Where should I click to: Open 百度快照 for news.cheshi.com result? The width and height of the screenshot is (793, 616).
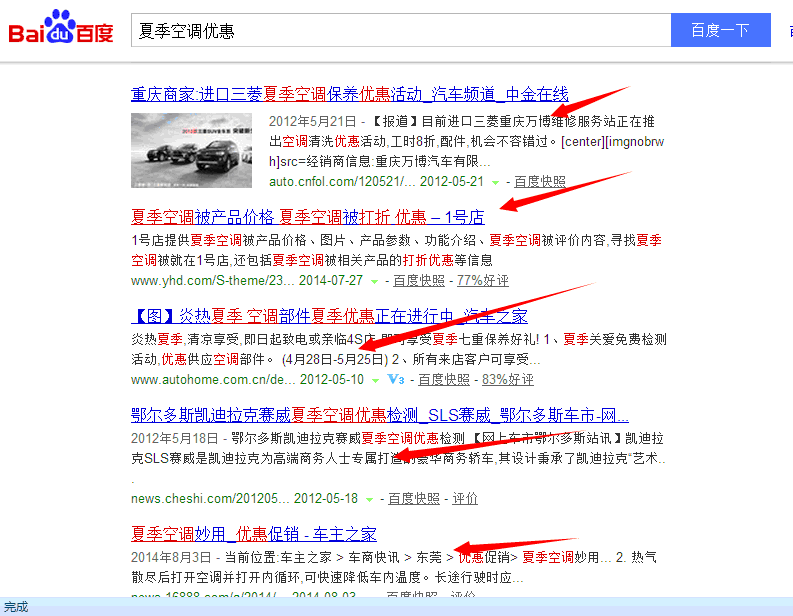(414, 499)
